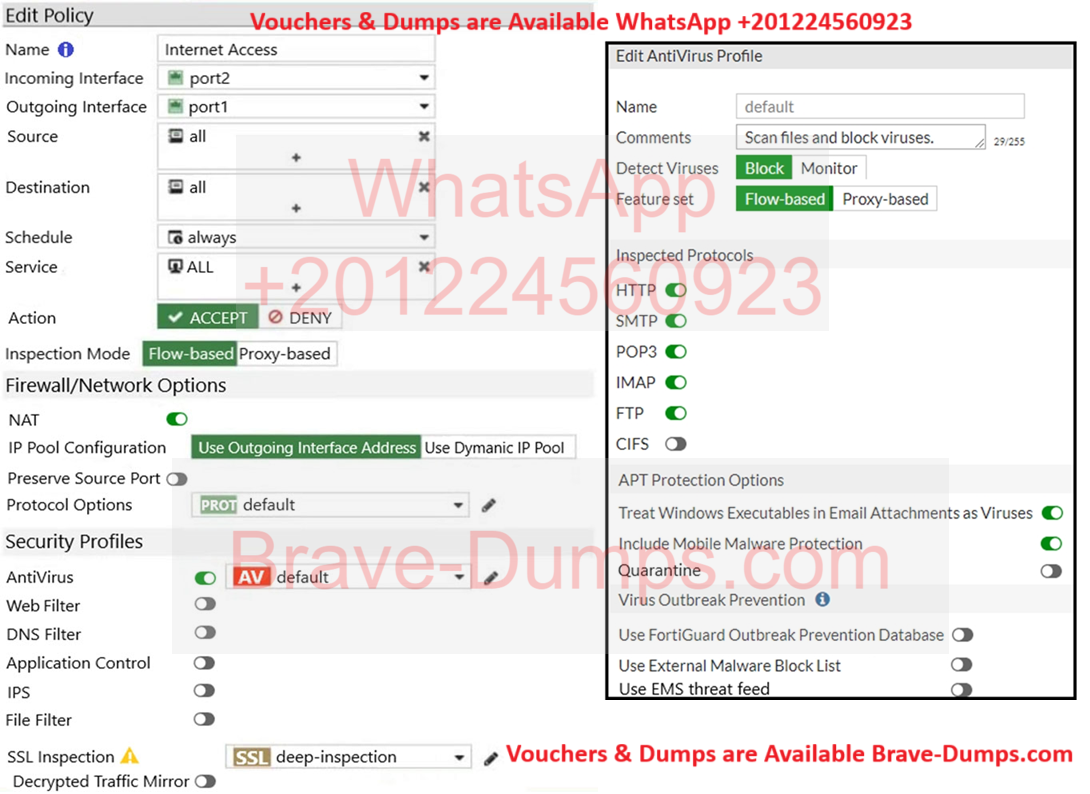Viewport: 1090px width, 794px height.
Task: Remove the 'all' entry from Source
Action: pos(424,137)
